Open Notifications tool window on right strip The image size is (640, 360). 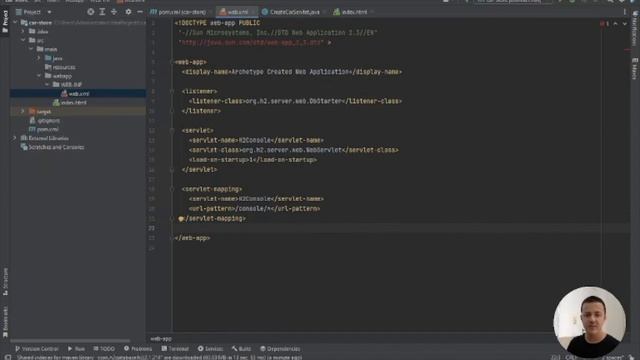[635, 29]
